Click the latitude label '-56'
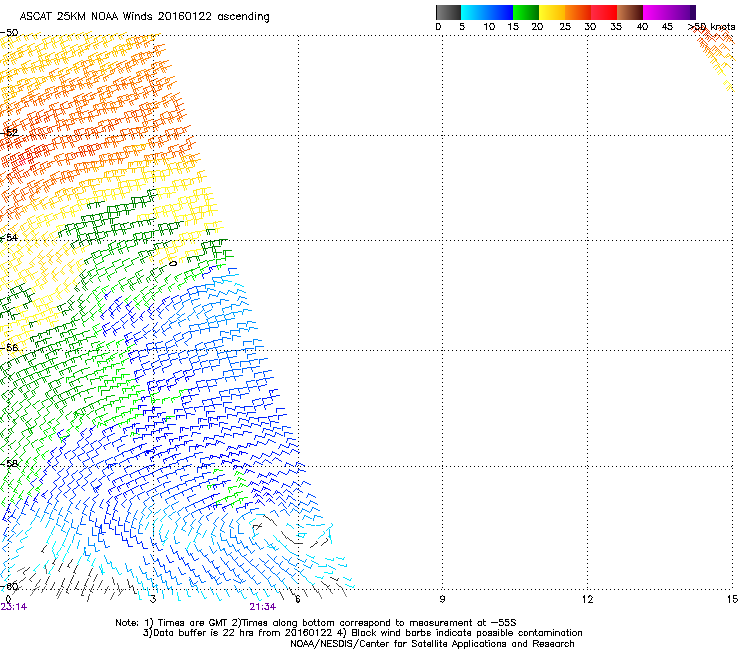 9,347
